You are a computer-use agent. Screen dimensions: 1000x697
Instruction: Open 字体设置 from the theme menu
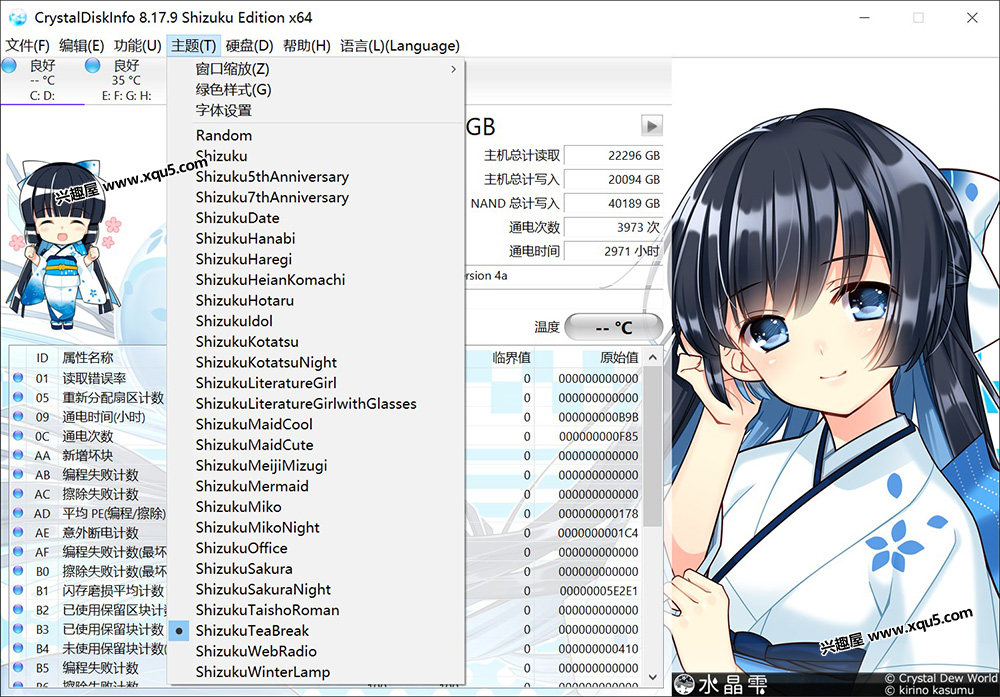point(316,110)
